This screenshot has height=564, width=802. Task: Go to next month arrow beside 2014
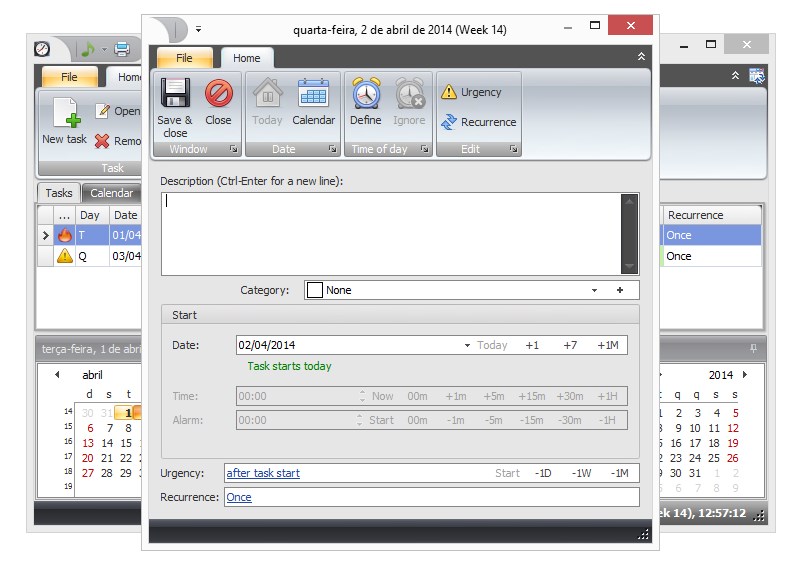point(745,375)
